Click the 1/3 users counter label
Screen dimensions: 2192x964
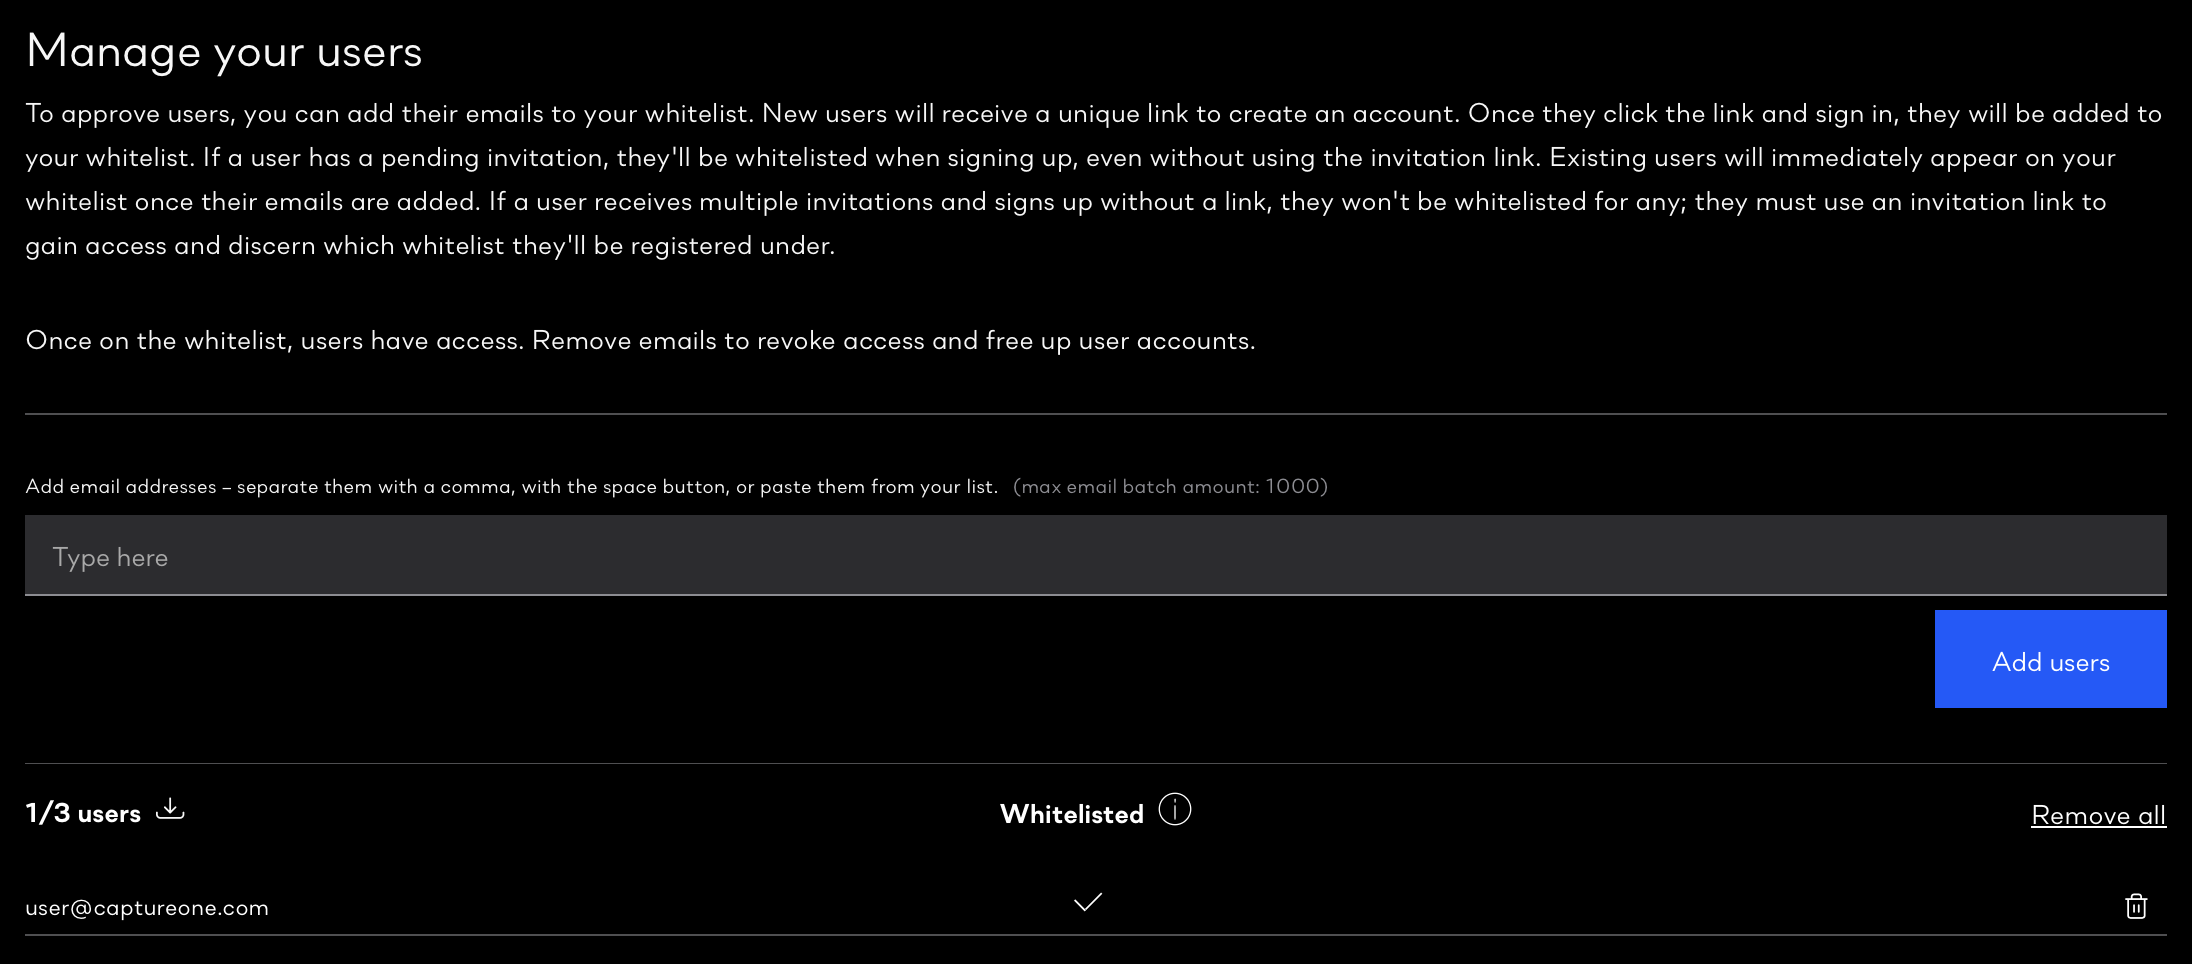[x=83, y=813]
